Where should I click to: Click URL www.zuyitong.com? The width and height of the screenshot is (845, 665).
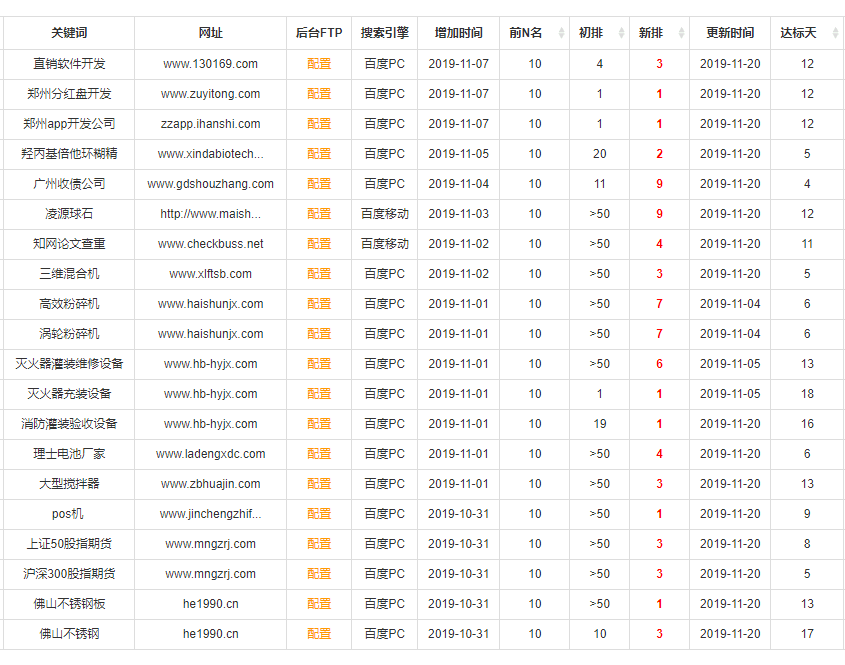coord(210,94)
